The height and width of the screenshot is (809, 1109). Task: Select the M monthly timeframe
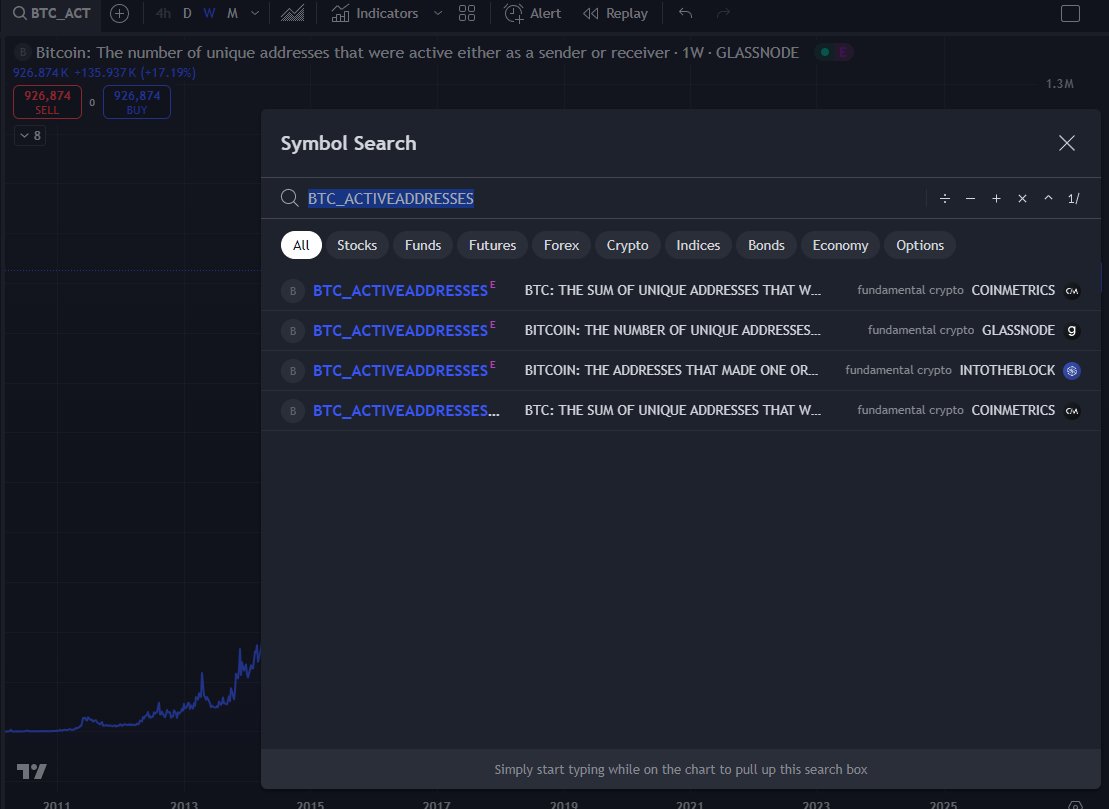(x=232, y=13)
